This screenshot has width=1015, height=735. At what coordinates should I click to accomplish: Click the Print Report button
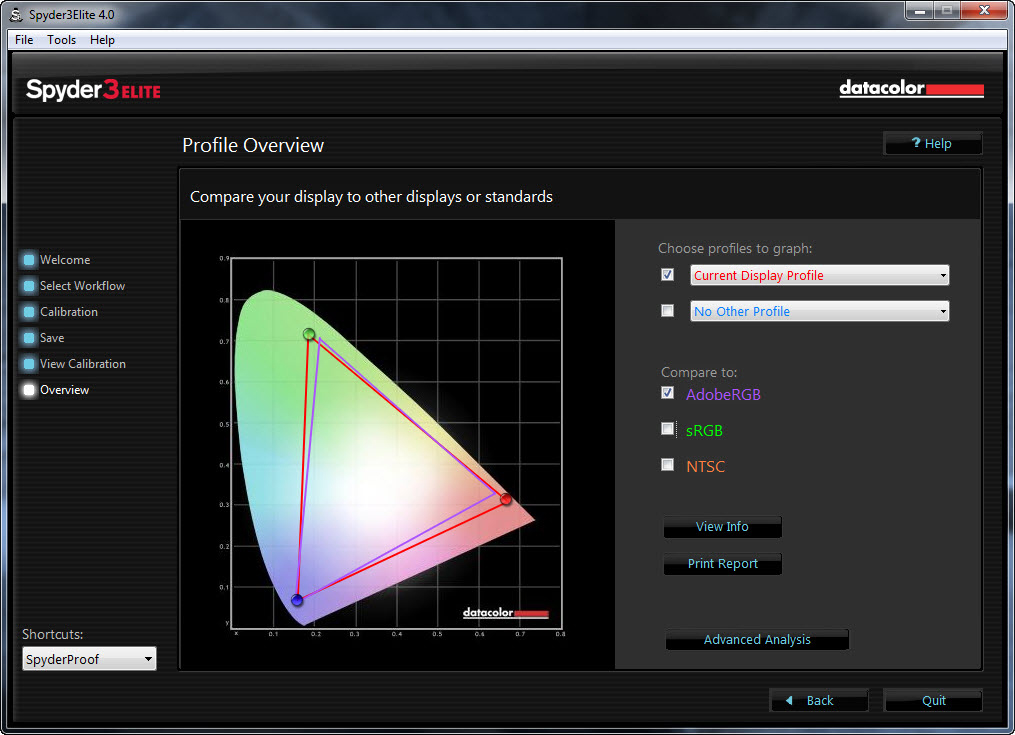722,564
